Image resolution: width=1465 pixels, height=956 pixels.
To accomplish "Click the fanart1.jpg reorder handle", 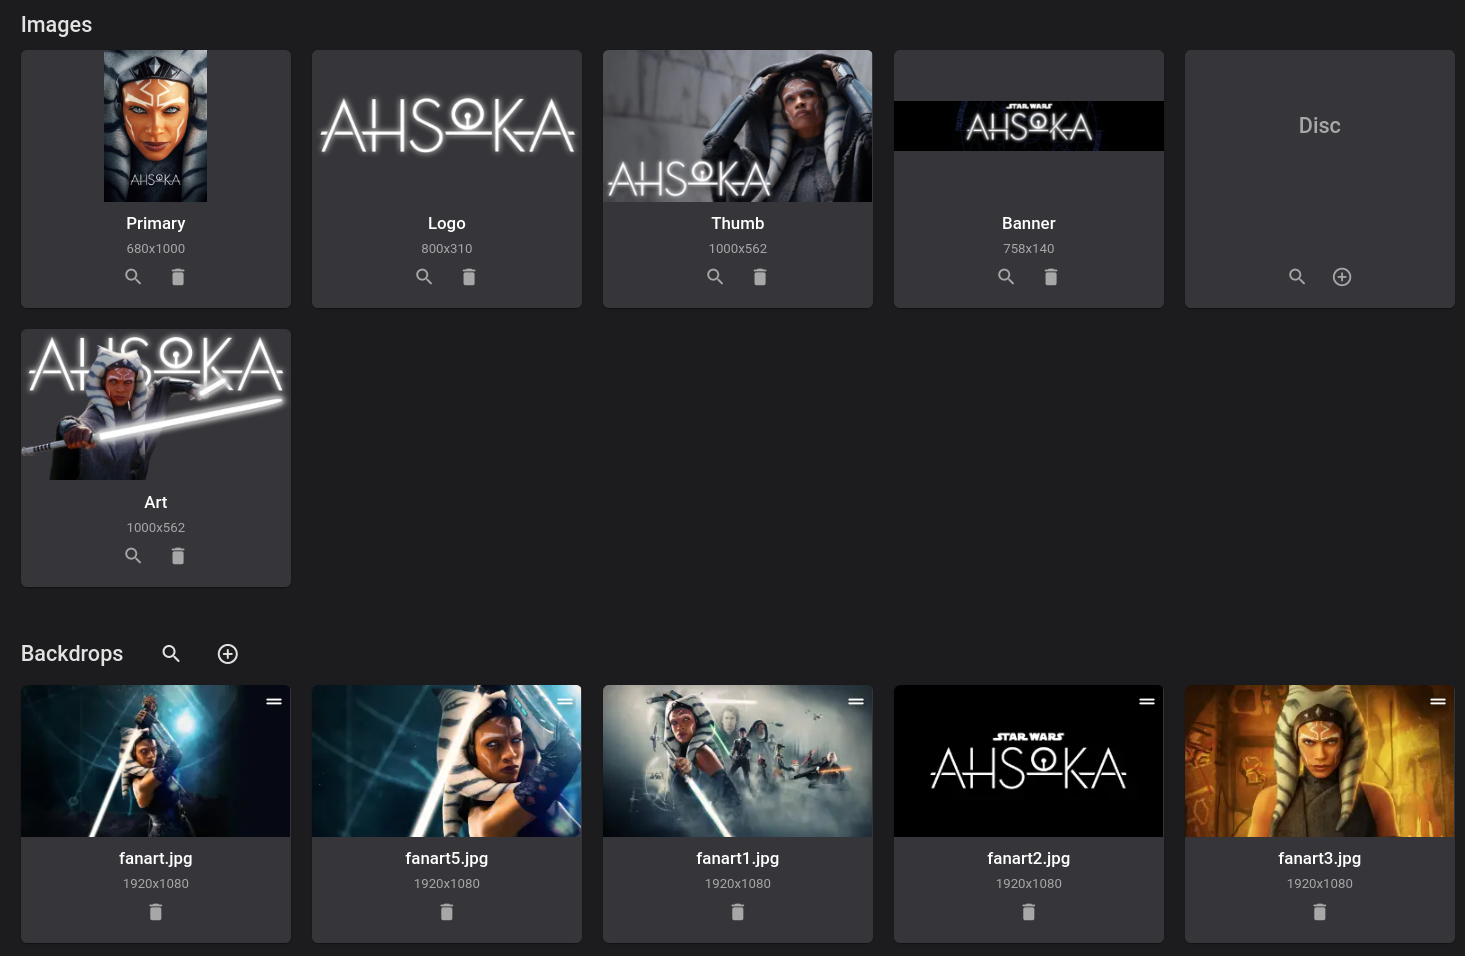I will (x=856, y=702).
